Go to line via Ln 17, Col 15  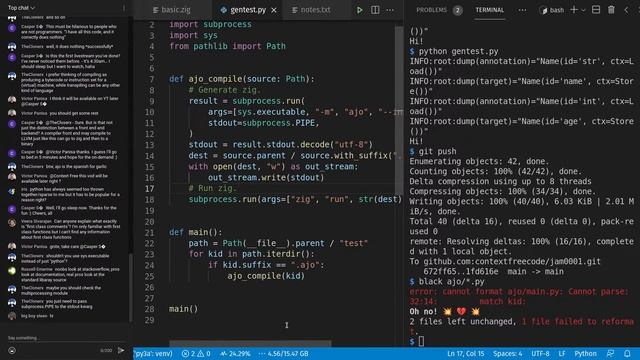(465, 354)
